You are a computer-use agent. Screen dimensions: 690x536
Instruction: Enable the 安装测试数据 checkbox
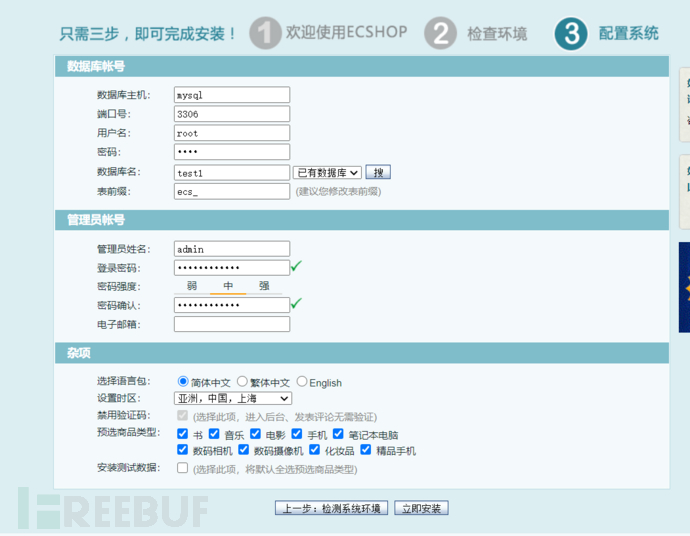[183, 468]
